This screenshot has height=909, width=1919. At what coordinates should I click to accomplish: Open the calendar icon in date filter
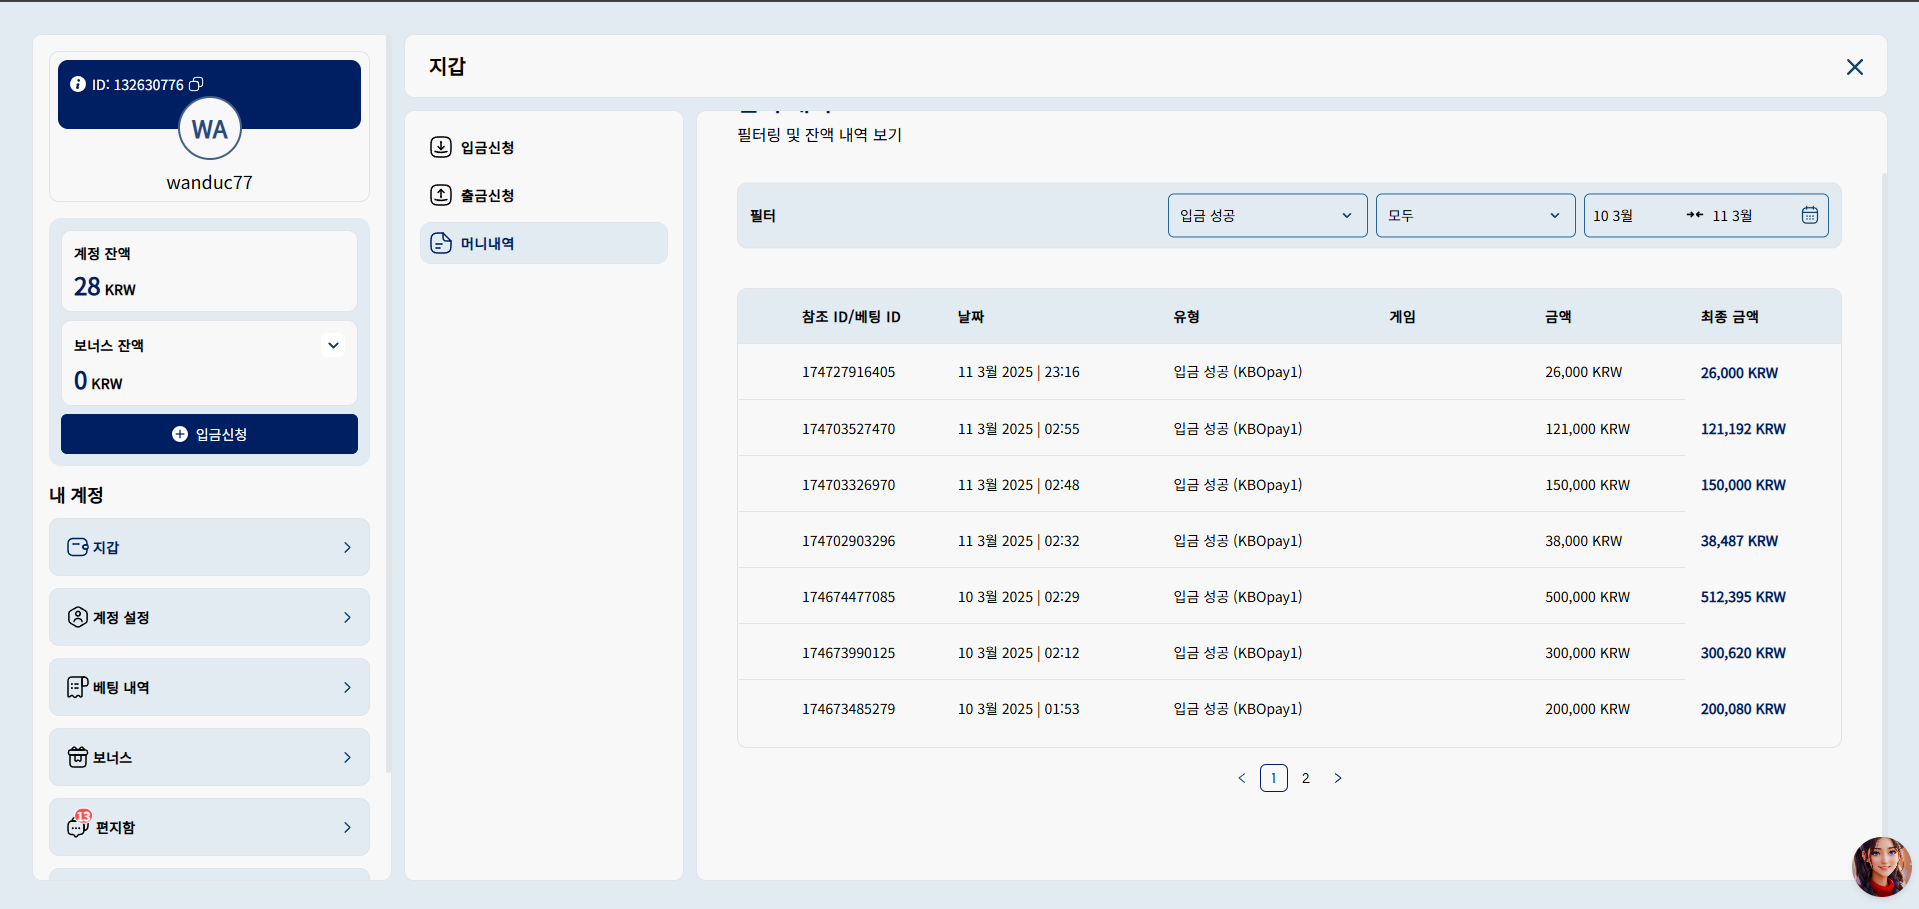tap(1810, 215)
